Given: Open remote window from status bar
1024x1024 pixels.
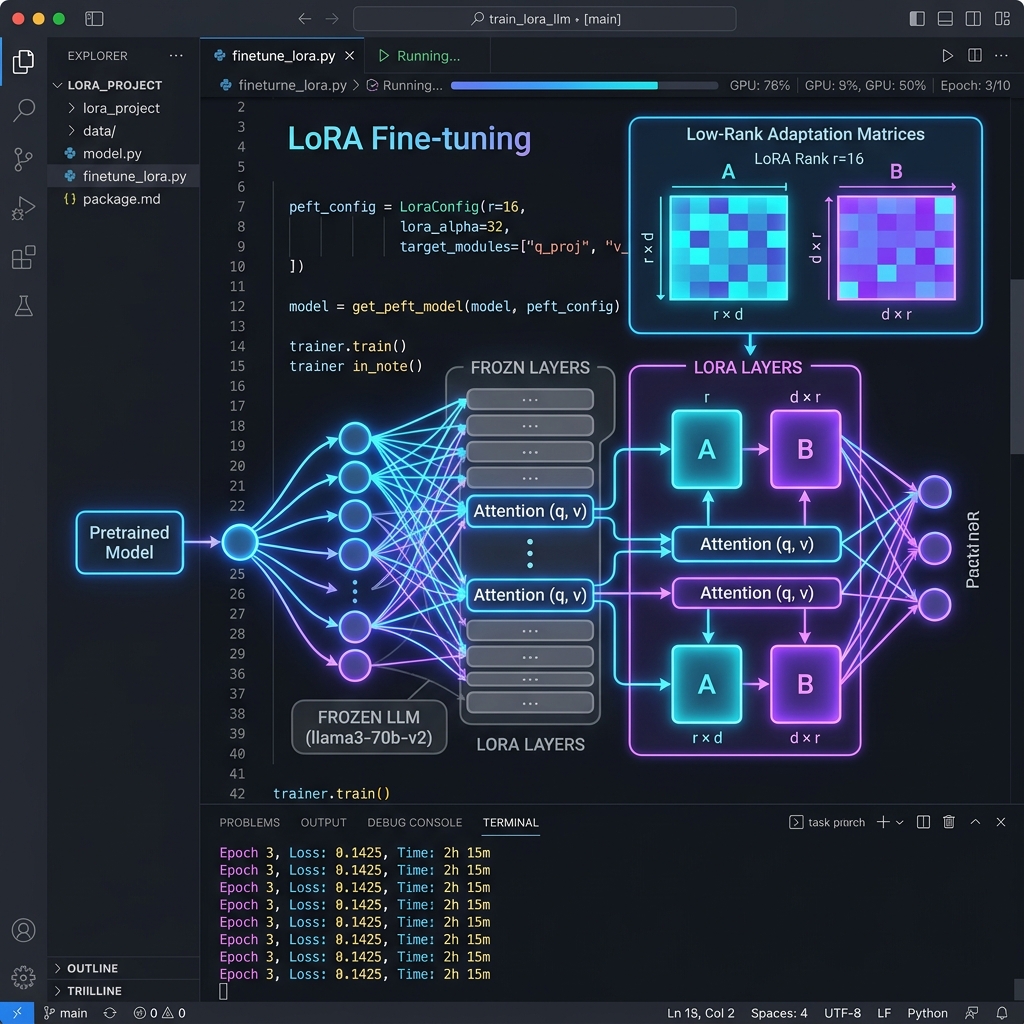Looking at the screenshot, I should point(17,1013).
